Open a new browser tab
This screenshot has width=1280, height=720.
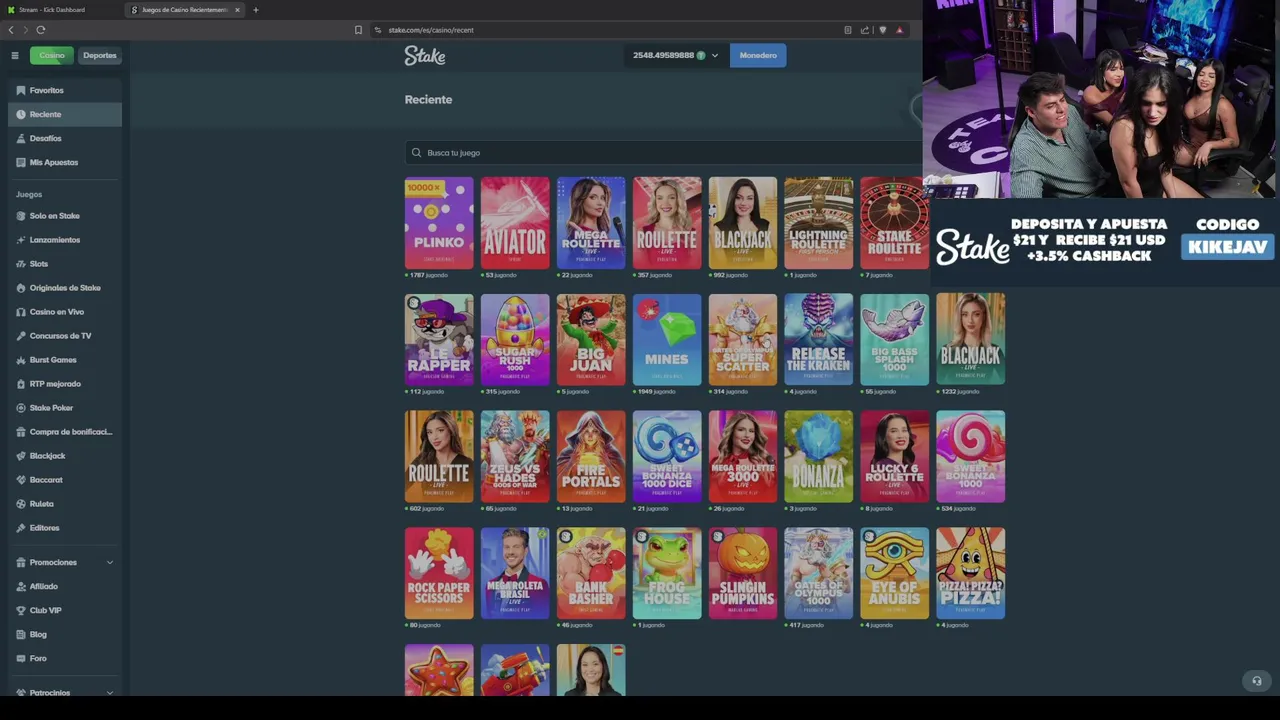pyautogui.click(x=255, y=10)
